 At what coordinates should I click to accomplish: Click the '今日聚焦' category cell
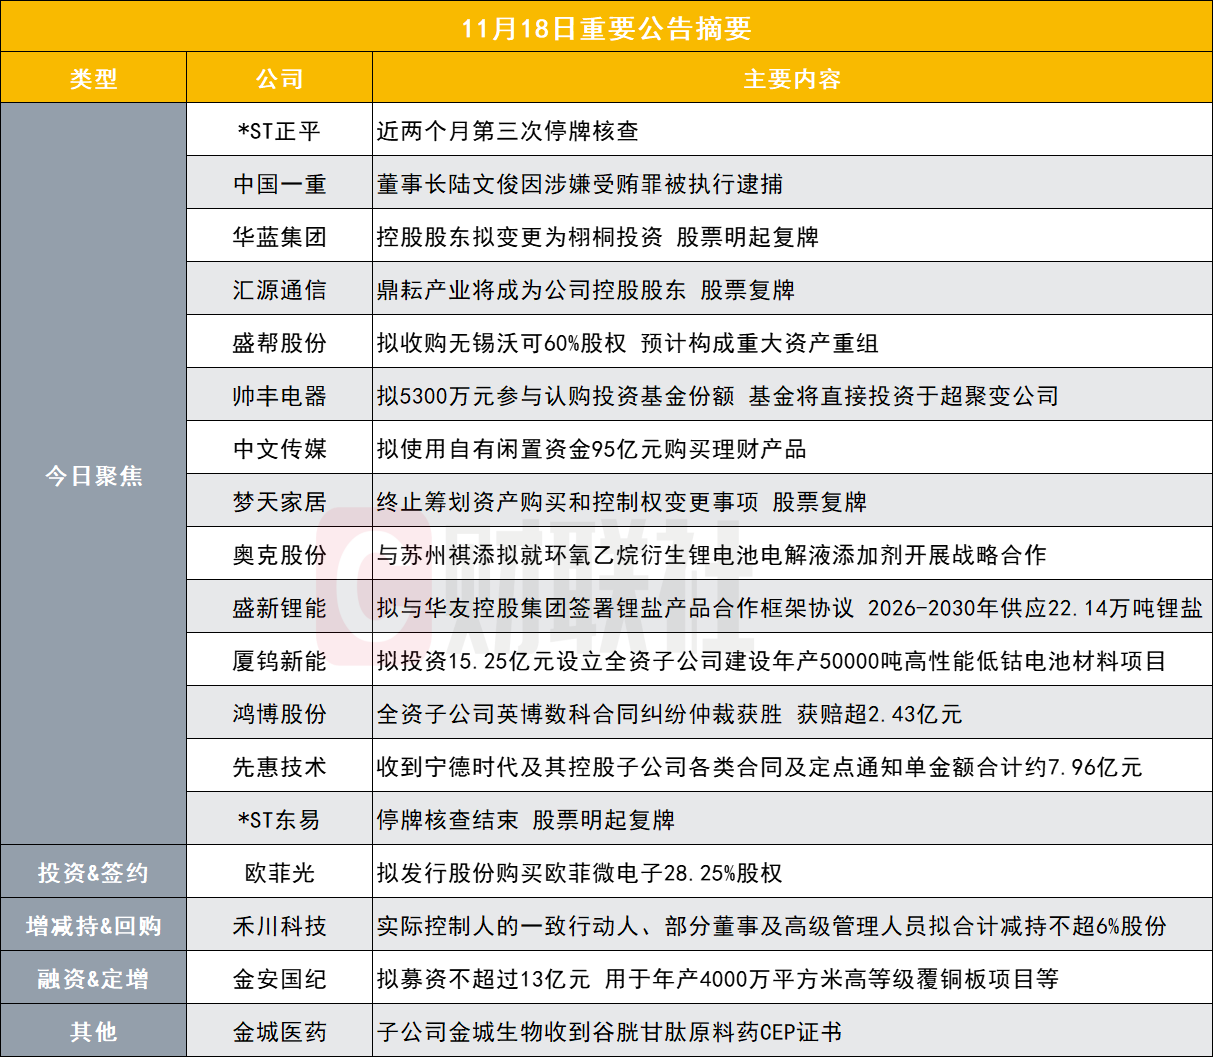(x=94, y=476)
